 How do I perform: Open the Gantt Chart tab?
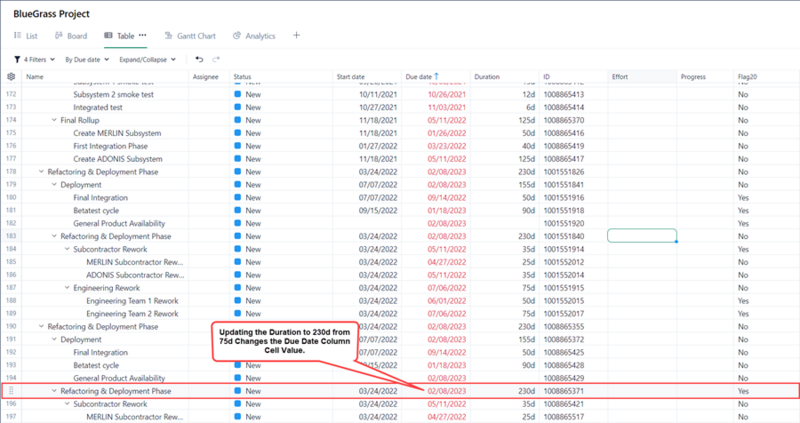tap(190, 36)
